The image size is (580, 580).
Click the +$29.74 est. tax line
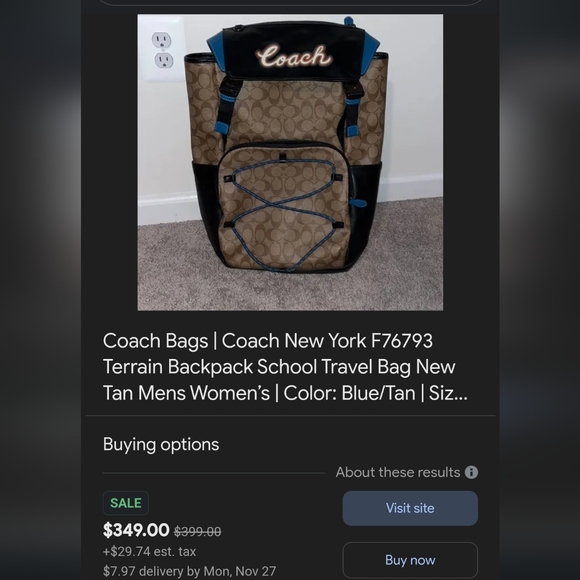[149, 552]
